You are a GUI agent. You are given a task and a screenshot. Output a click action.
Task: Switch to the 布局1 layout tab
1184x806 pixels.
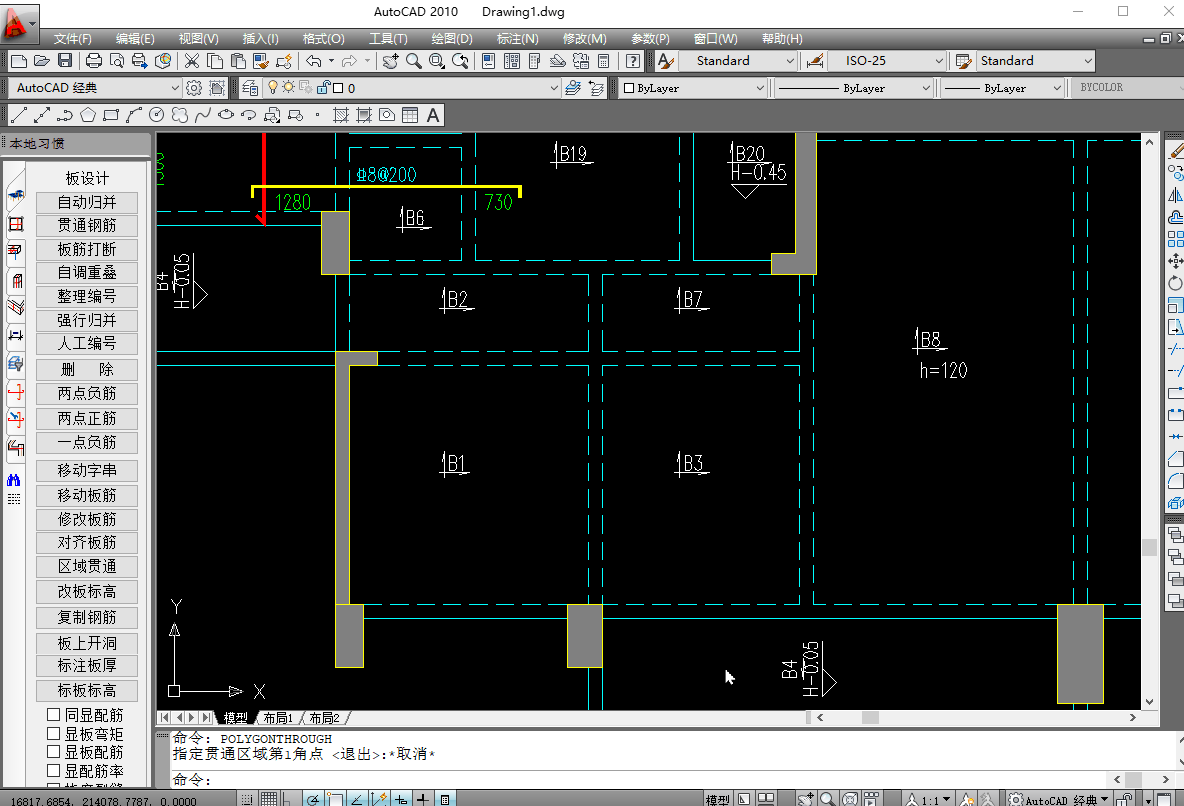(278, 718)
